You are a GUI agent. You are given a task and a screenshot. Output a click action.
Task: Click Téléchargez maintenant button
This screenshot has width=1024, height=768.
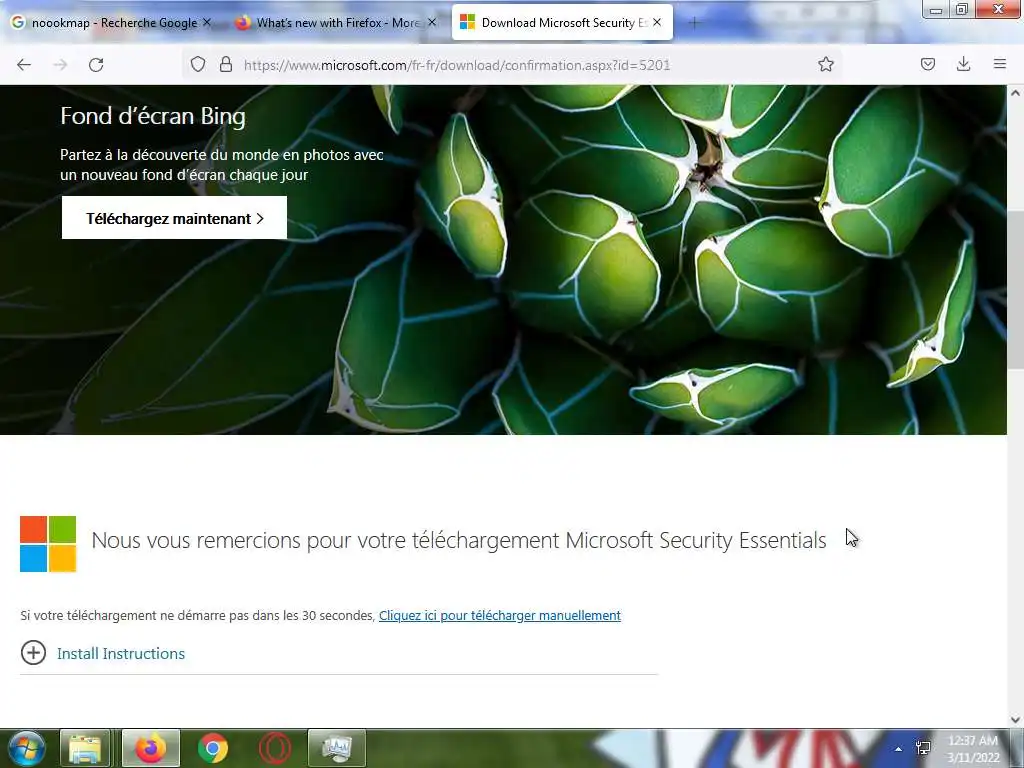click(x=174, y=218)
